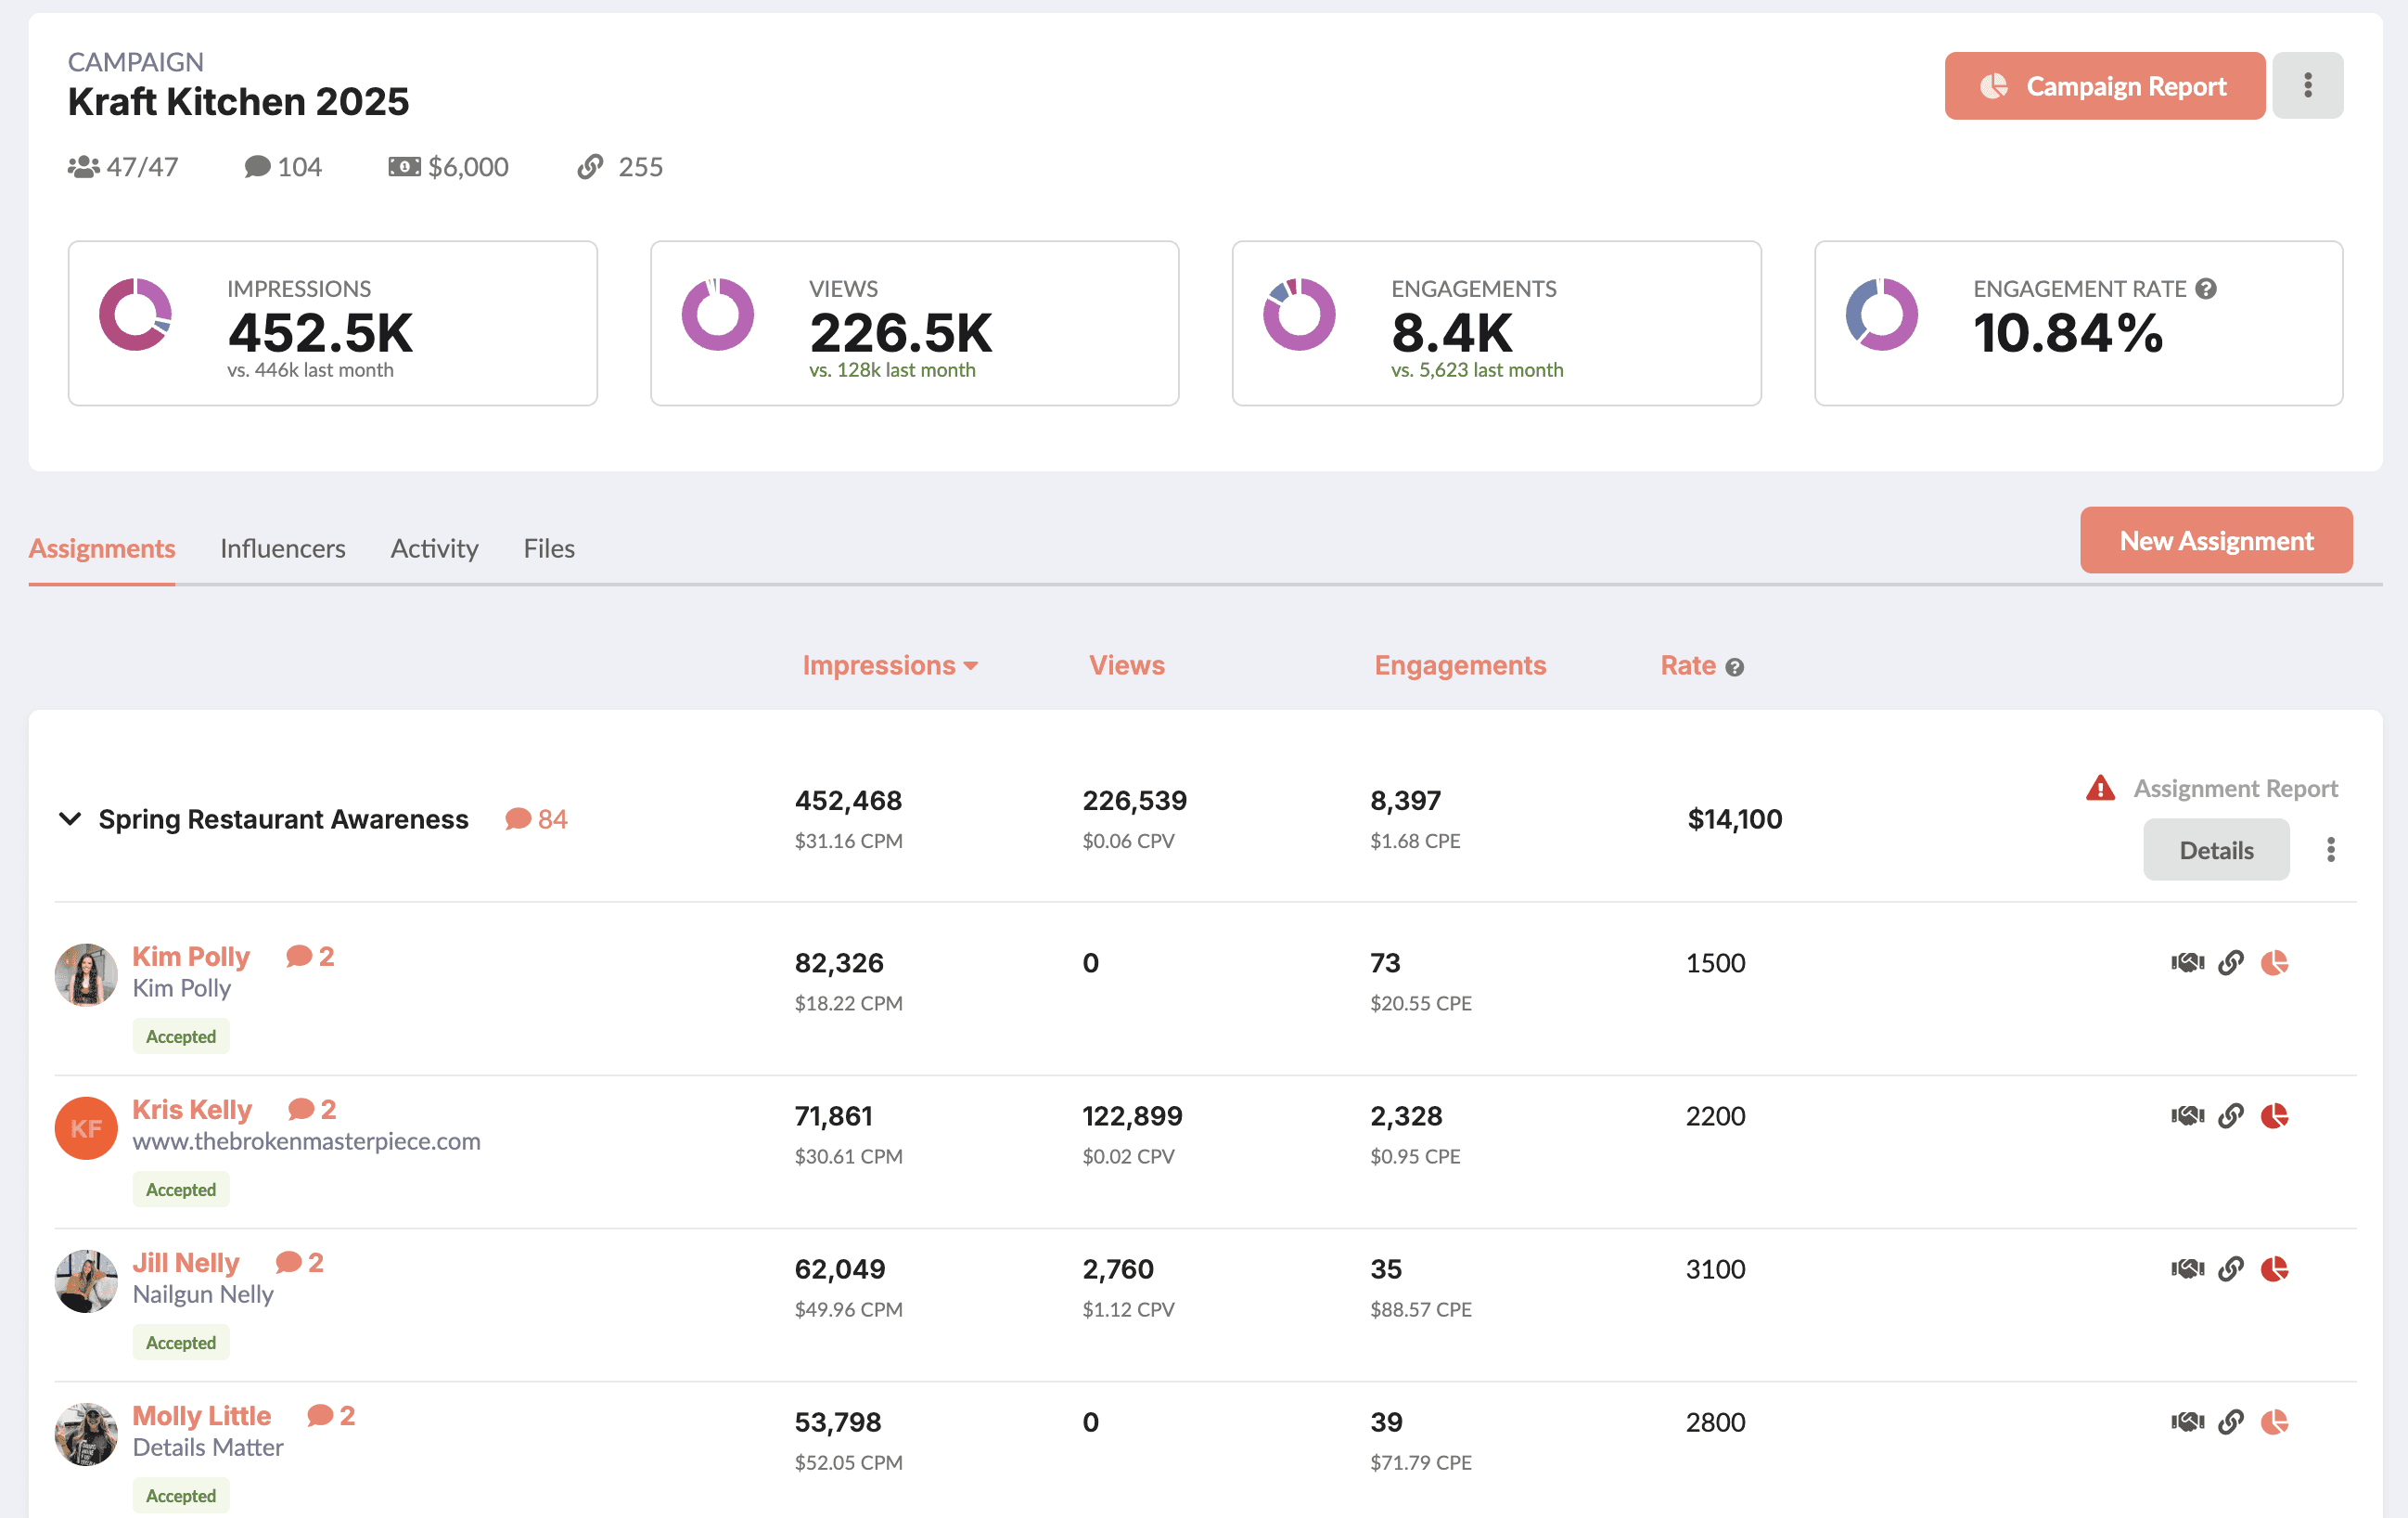Open Jill Nelly report pie icon

(x=2275, y=1269)
